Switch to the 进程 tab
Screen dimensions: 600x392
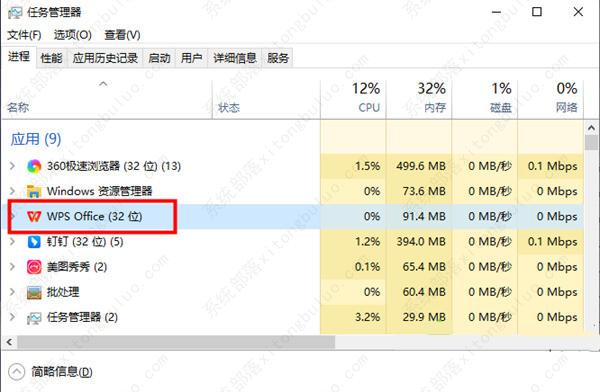[x=19, y=57]
